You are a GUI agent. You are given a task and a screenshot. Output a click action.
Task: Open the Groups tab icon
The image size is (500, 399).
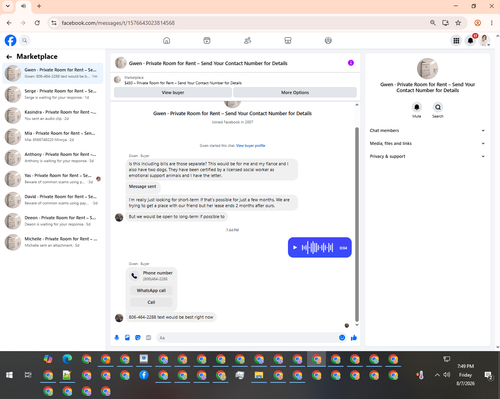coord(328,41)
